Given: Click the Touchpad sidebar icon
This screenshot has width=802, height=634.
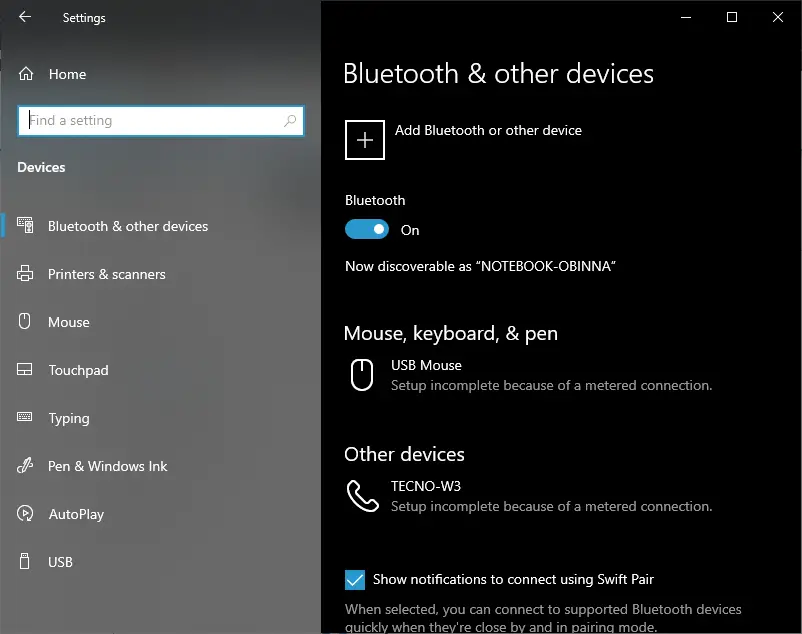Looking at the screenshot, I should point(24,369).
